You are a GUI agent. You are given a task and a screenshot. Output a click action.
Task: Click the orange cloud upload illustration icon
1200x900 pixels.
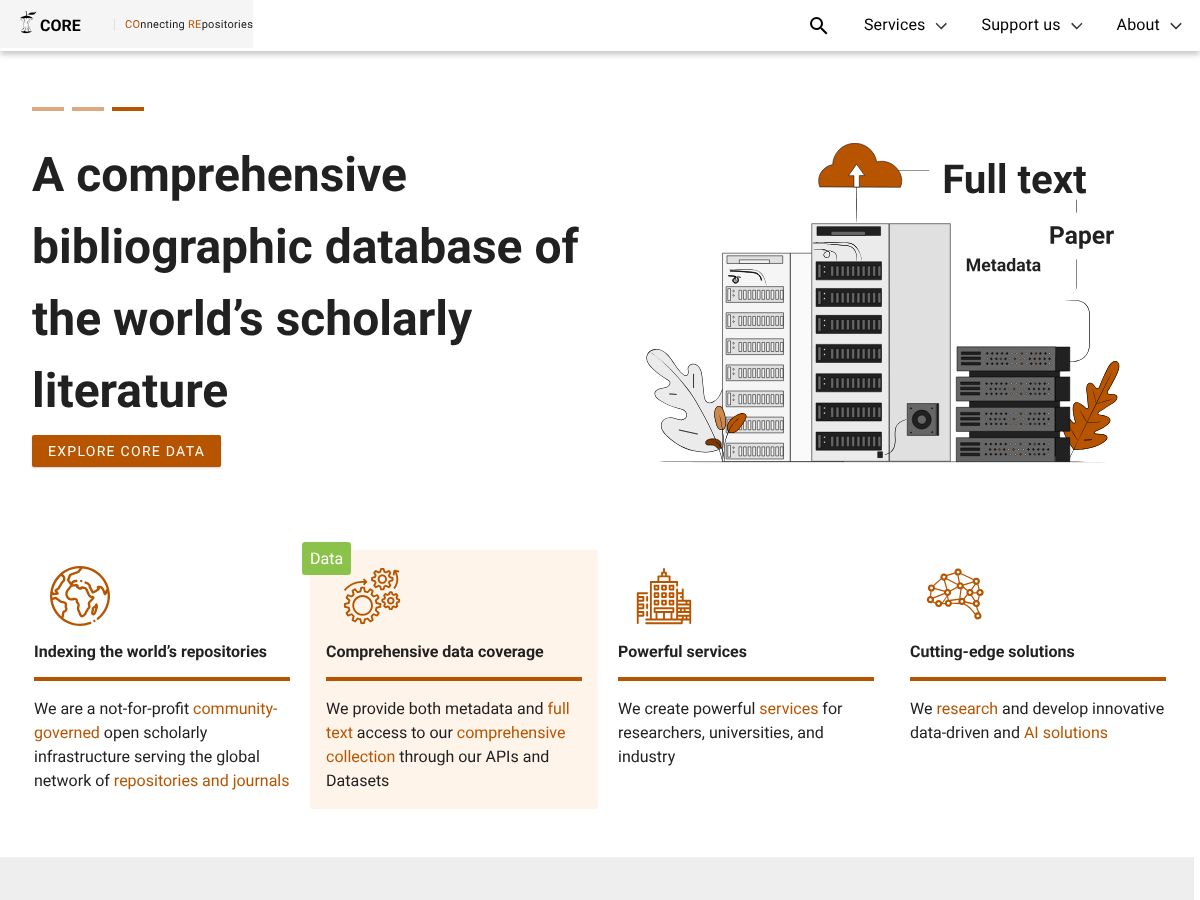click(x=860, y=166)
